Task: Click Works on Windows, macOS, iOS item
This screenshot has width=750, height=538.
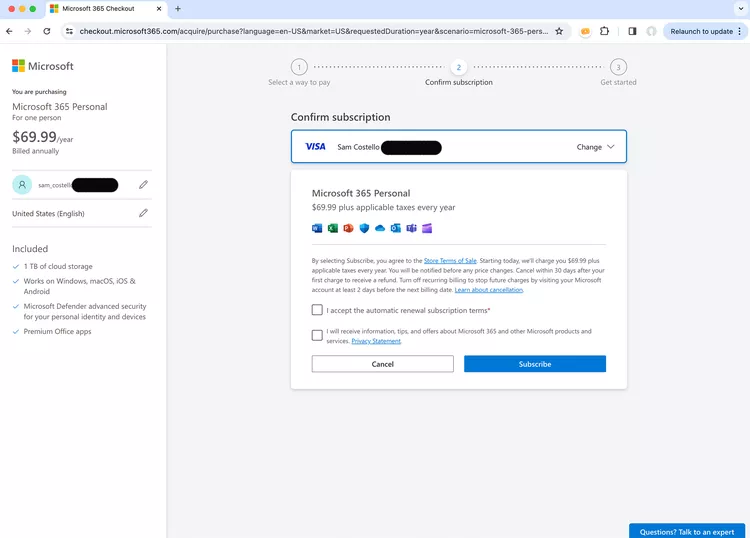Action: point(79,286)
